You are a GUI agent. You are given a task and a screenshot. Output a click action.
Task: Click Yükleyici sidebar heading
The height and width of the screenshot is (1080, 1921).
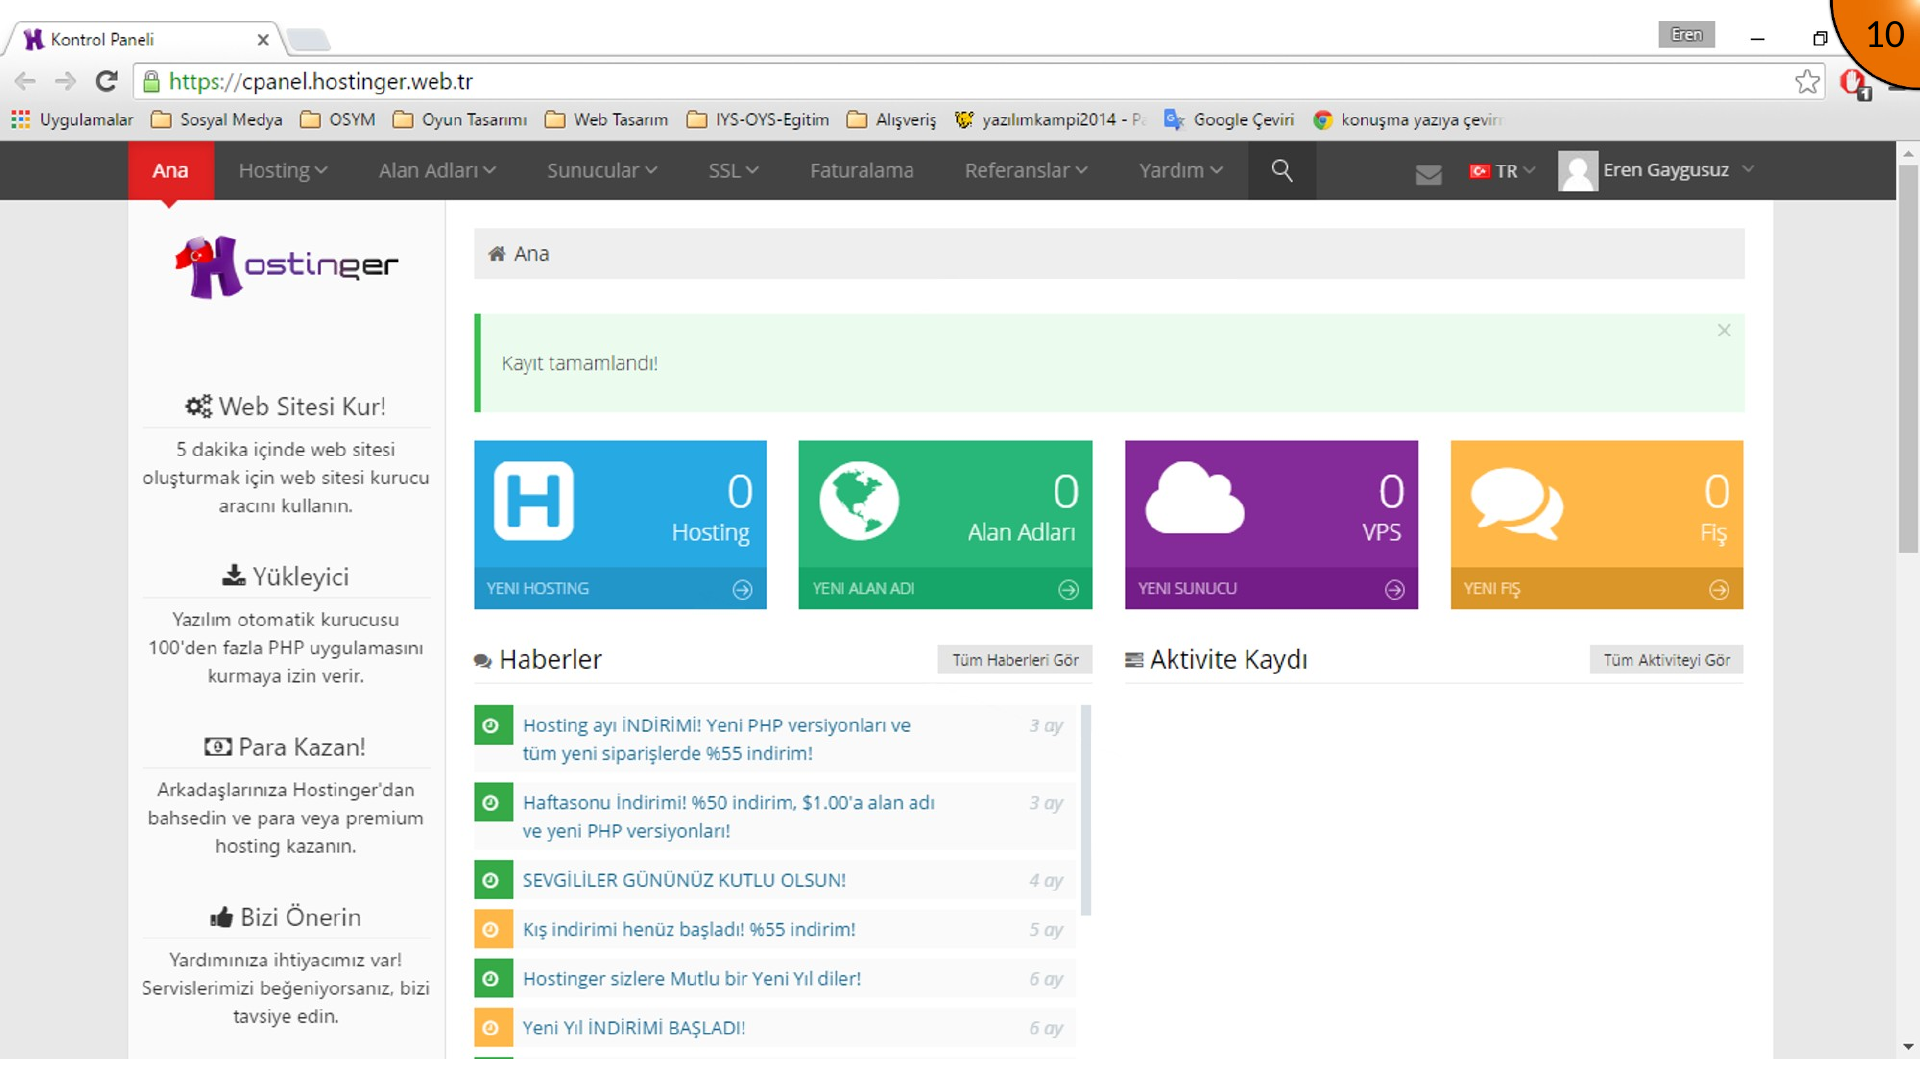pos(286,577)
